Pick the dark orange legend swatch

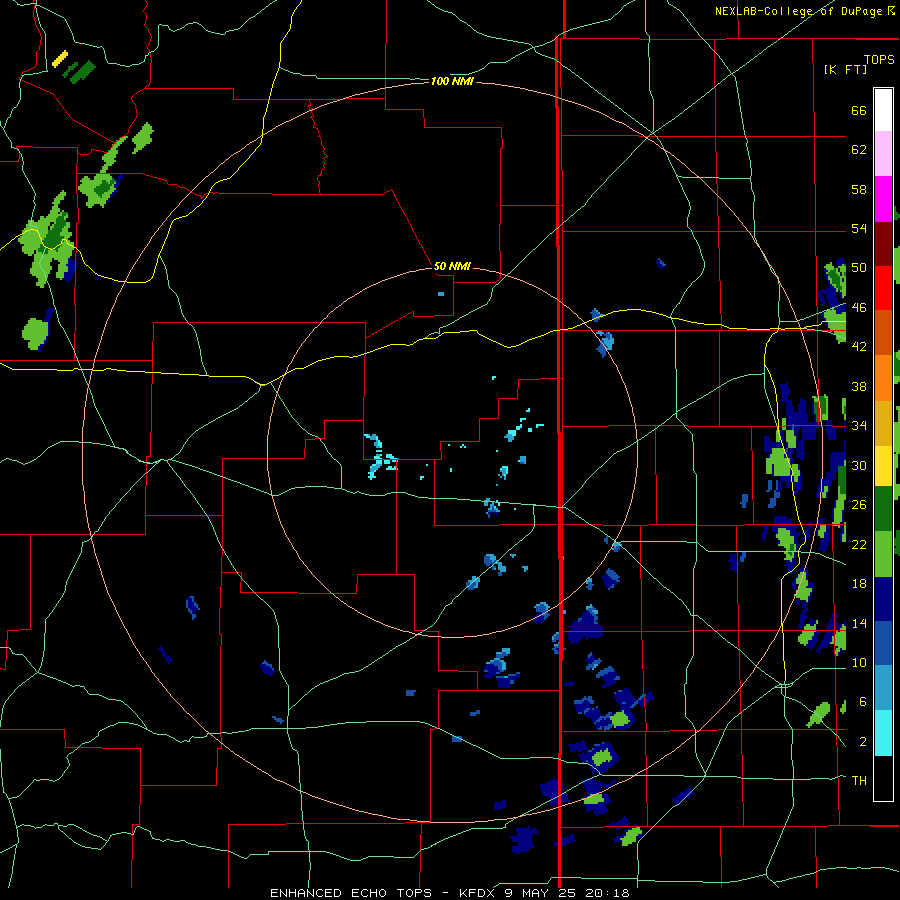(x=883, y=333)
